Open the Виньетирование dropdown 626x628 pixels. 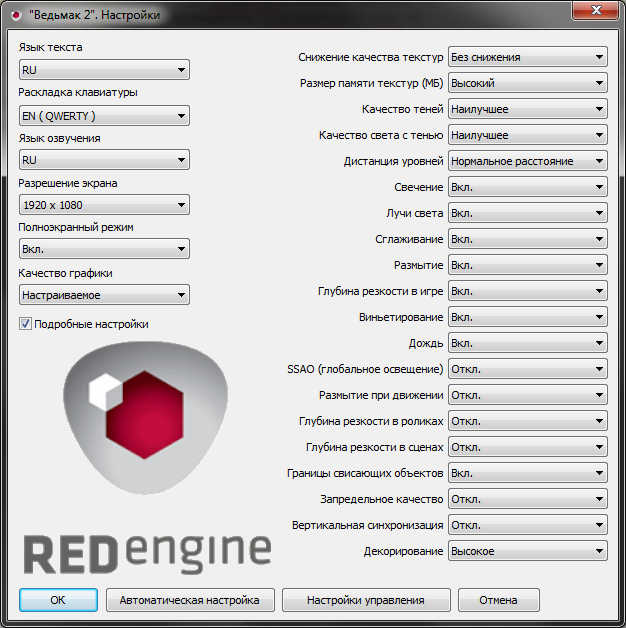pos(527,317)
